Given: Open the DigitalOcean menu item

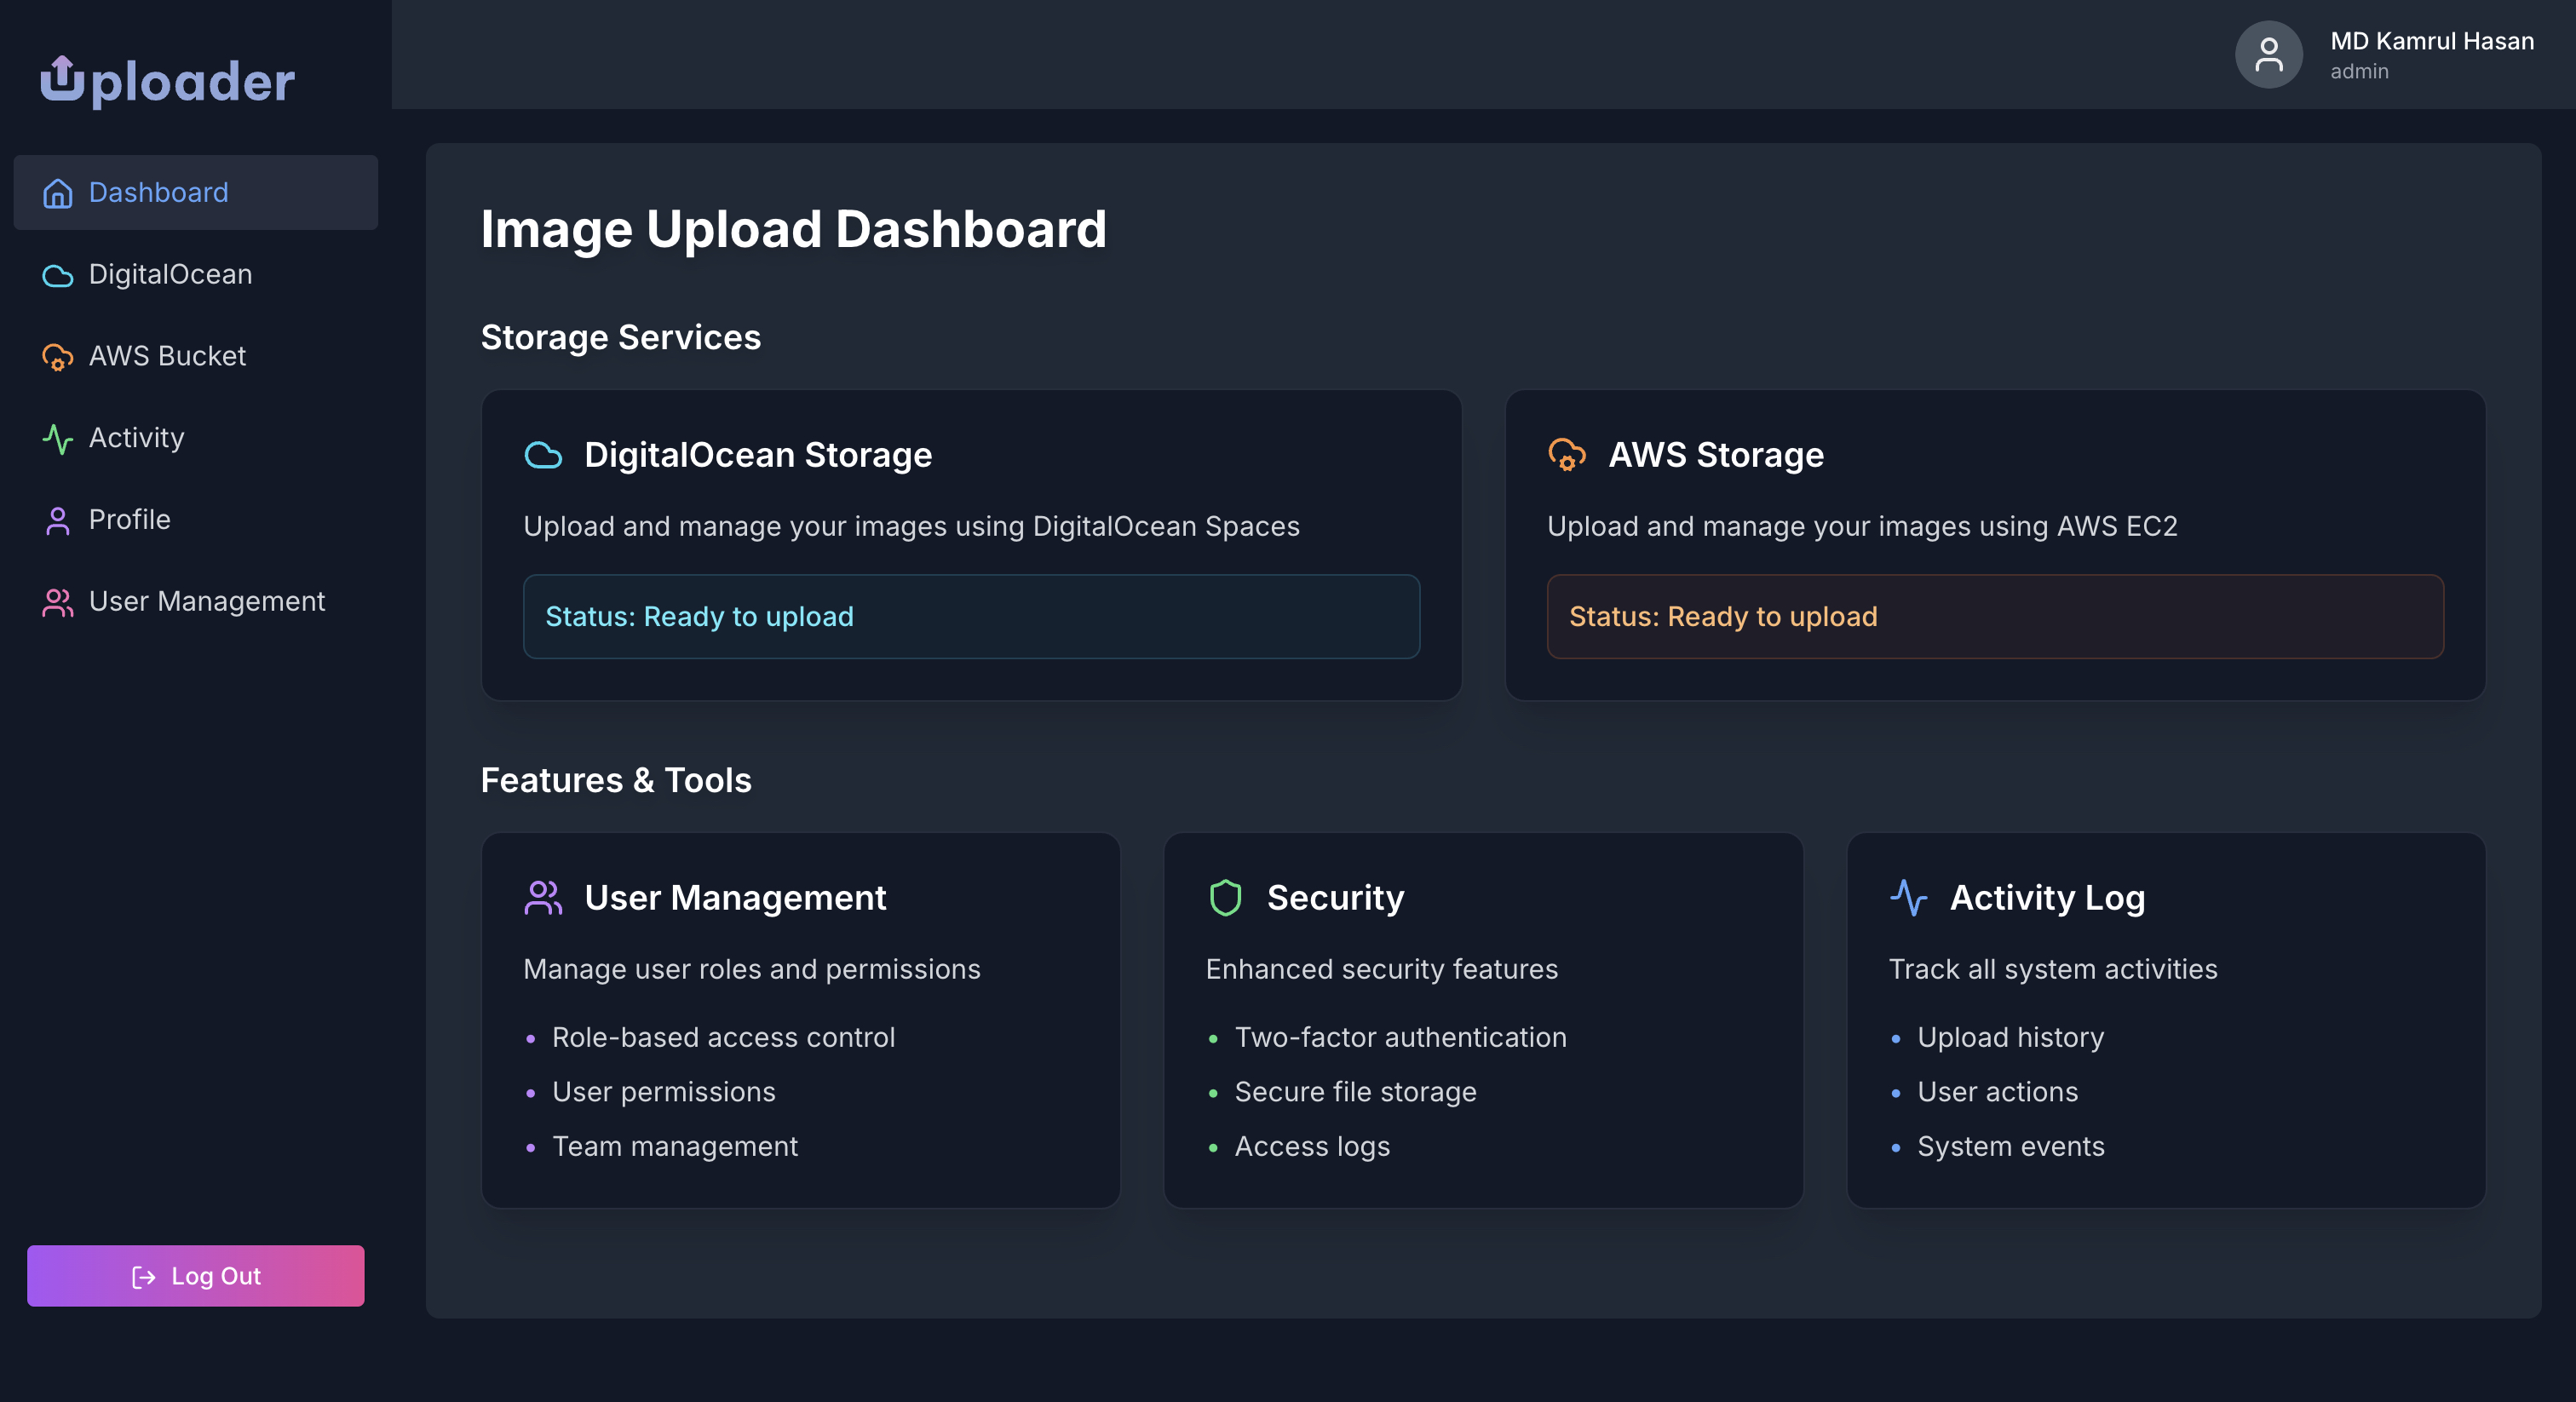Looking at the screenshot, I should (x=196, y=274).
